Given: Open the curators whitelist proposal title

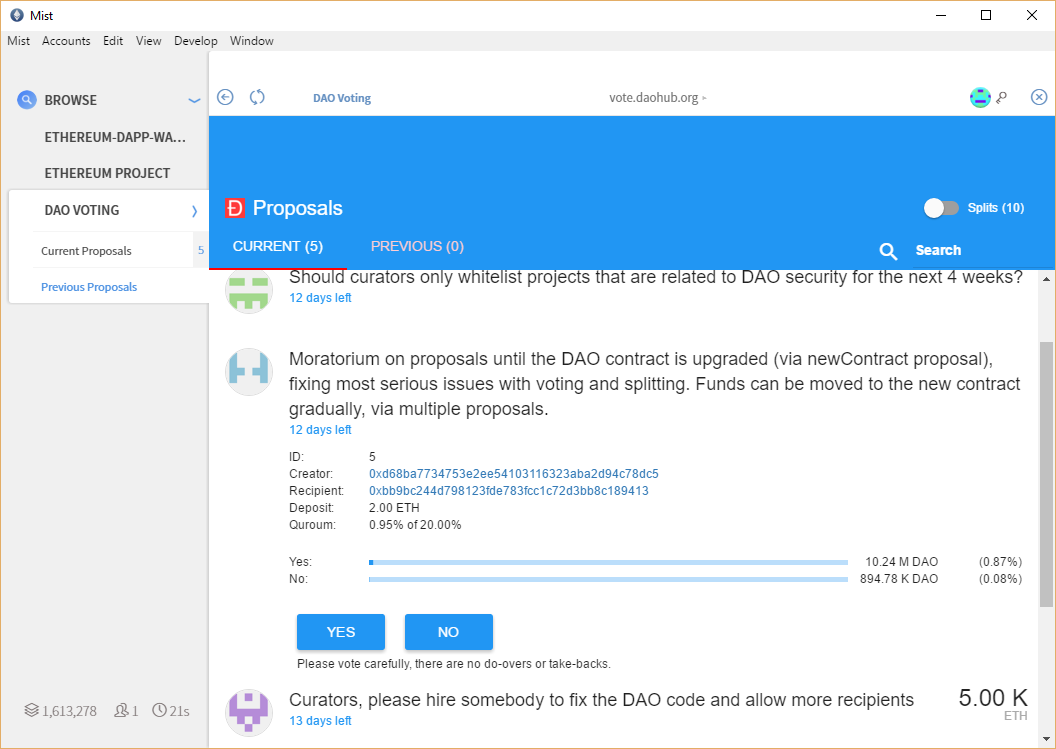Looking at the screenshot, I should 656,277.
